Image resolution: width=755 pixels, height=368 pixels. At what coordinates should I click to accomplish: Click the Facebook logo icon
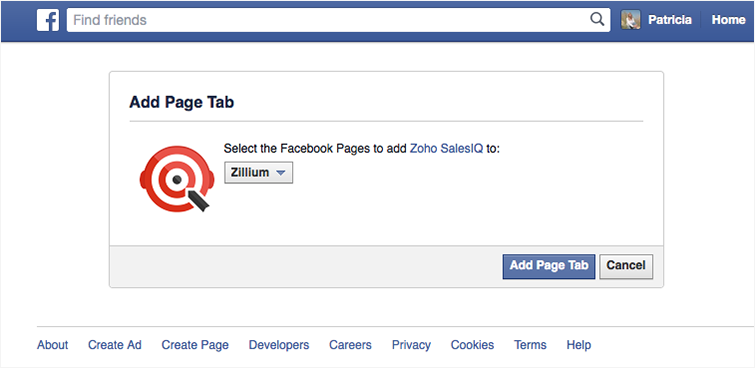pos(48,20)
